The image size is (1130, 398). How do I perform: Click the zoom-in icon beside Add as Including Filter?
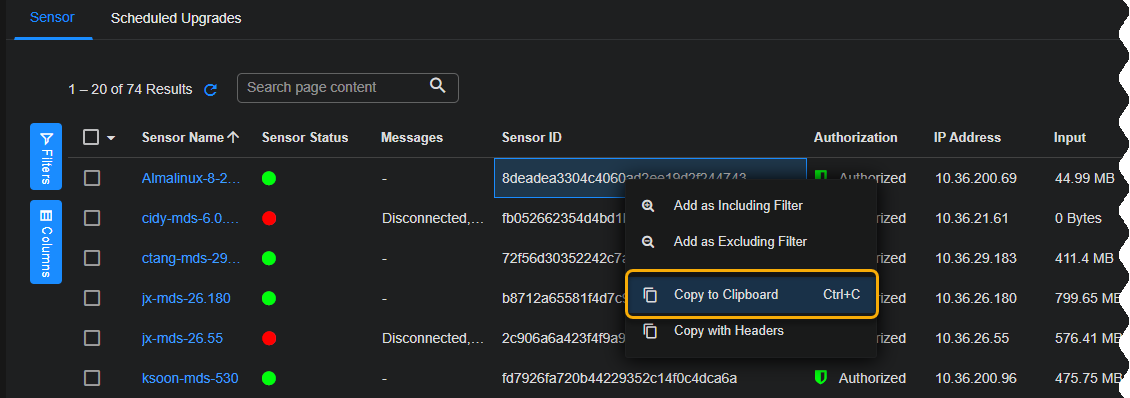[649, 206]
